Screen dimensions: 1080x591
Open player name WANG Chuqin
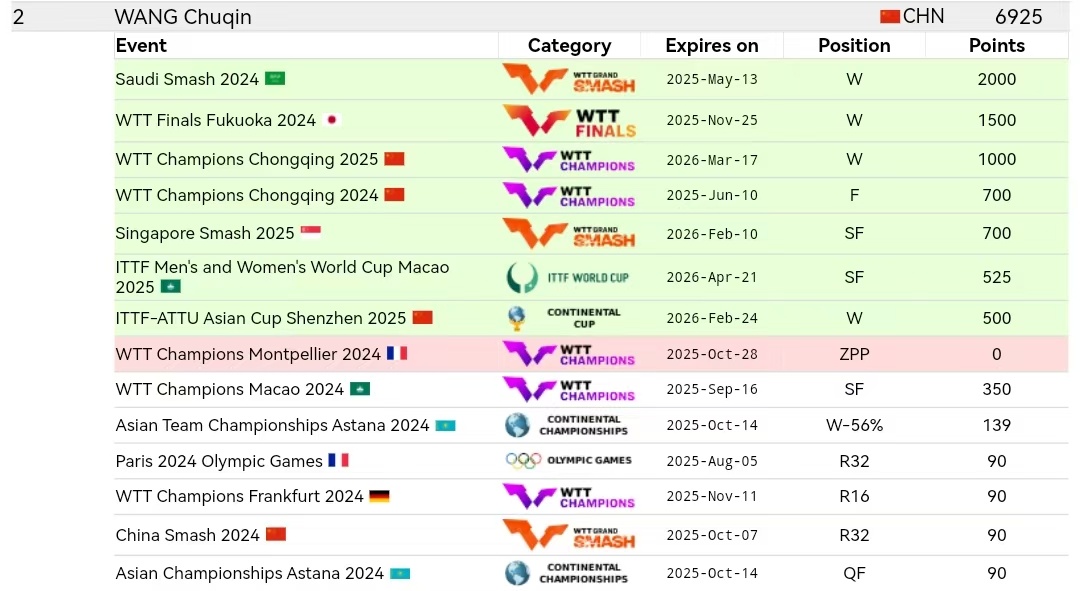point(183,17)
